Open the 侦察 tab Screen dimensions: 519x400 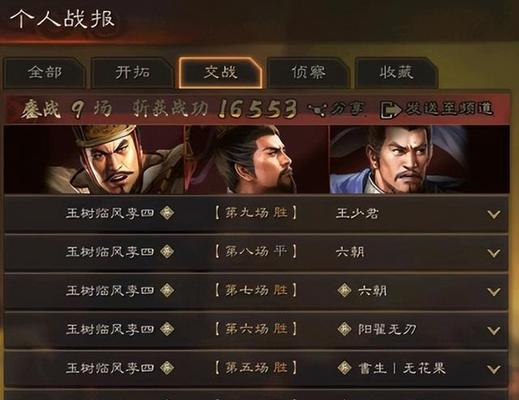308,73
